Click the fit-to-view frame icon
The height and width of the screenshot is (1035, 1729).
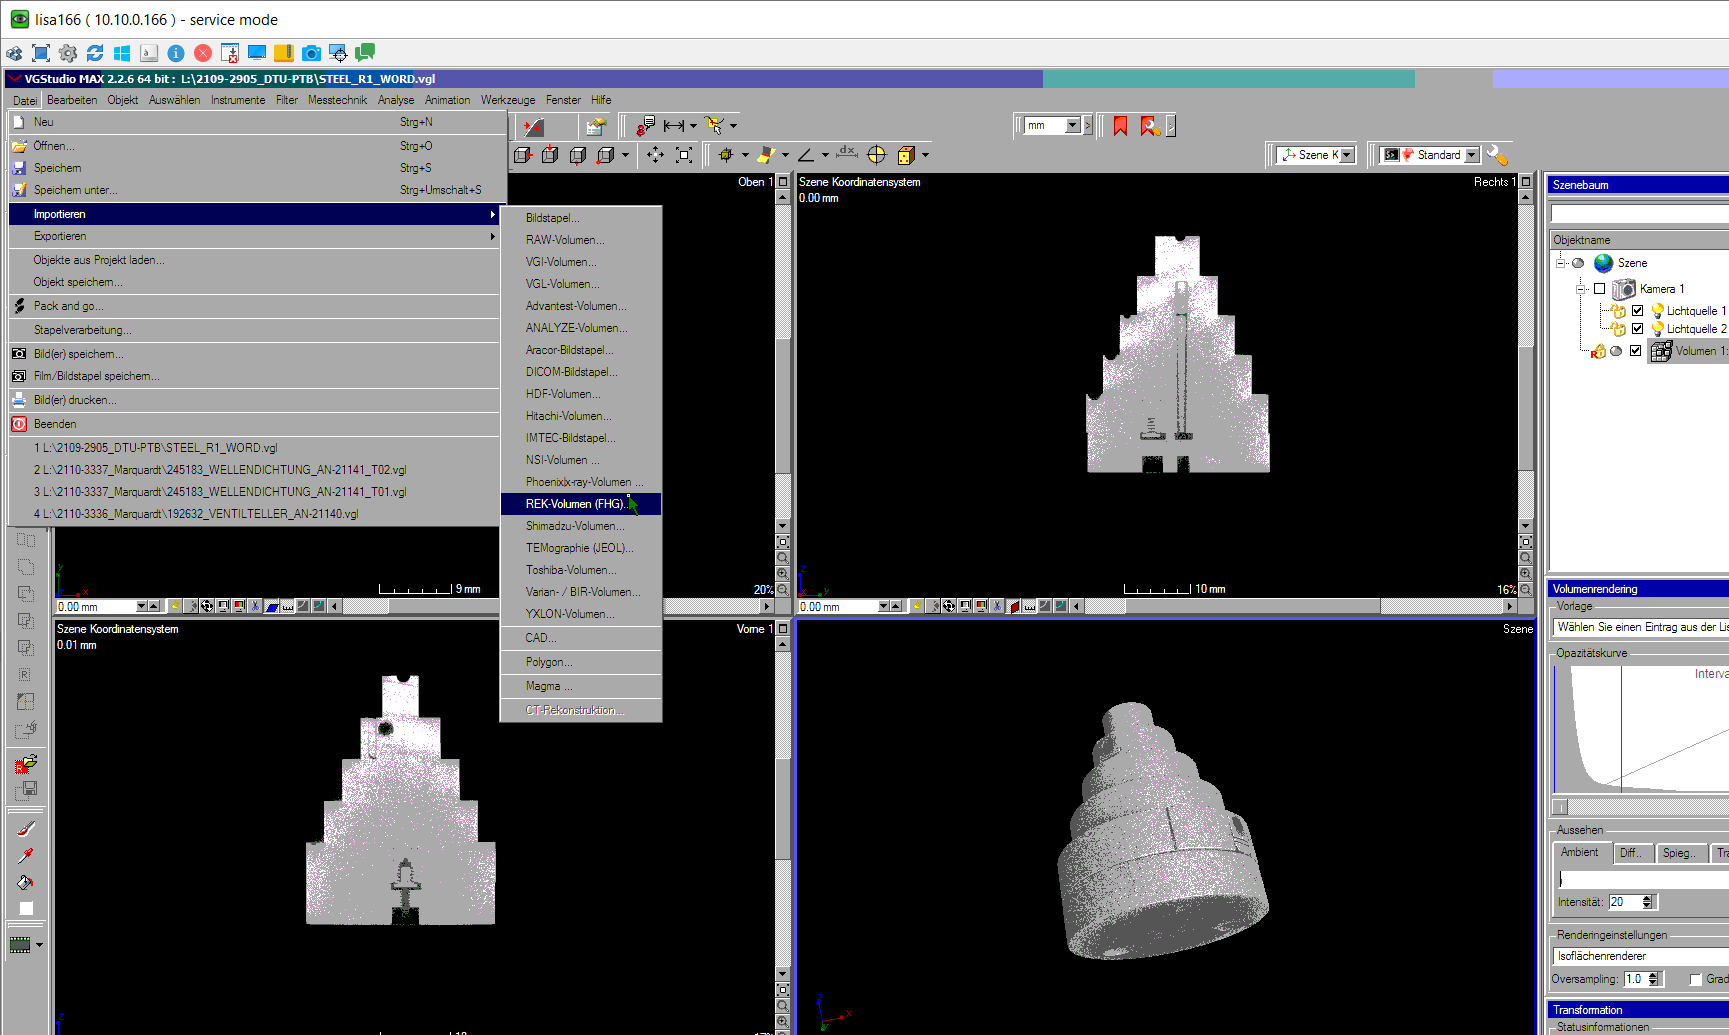coord(684,155)
